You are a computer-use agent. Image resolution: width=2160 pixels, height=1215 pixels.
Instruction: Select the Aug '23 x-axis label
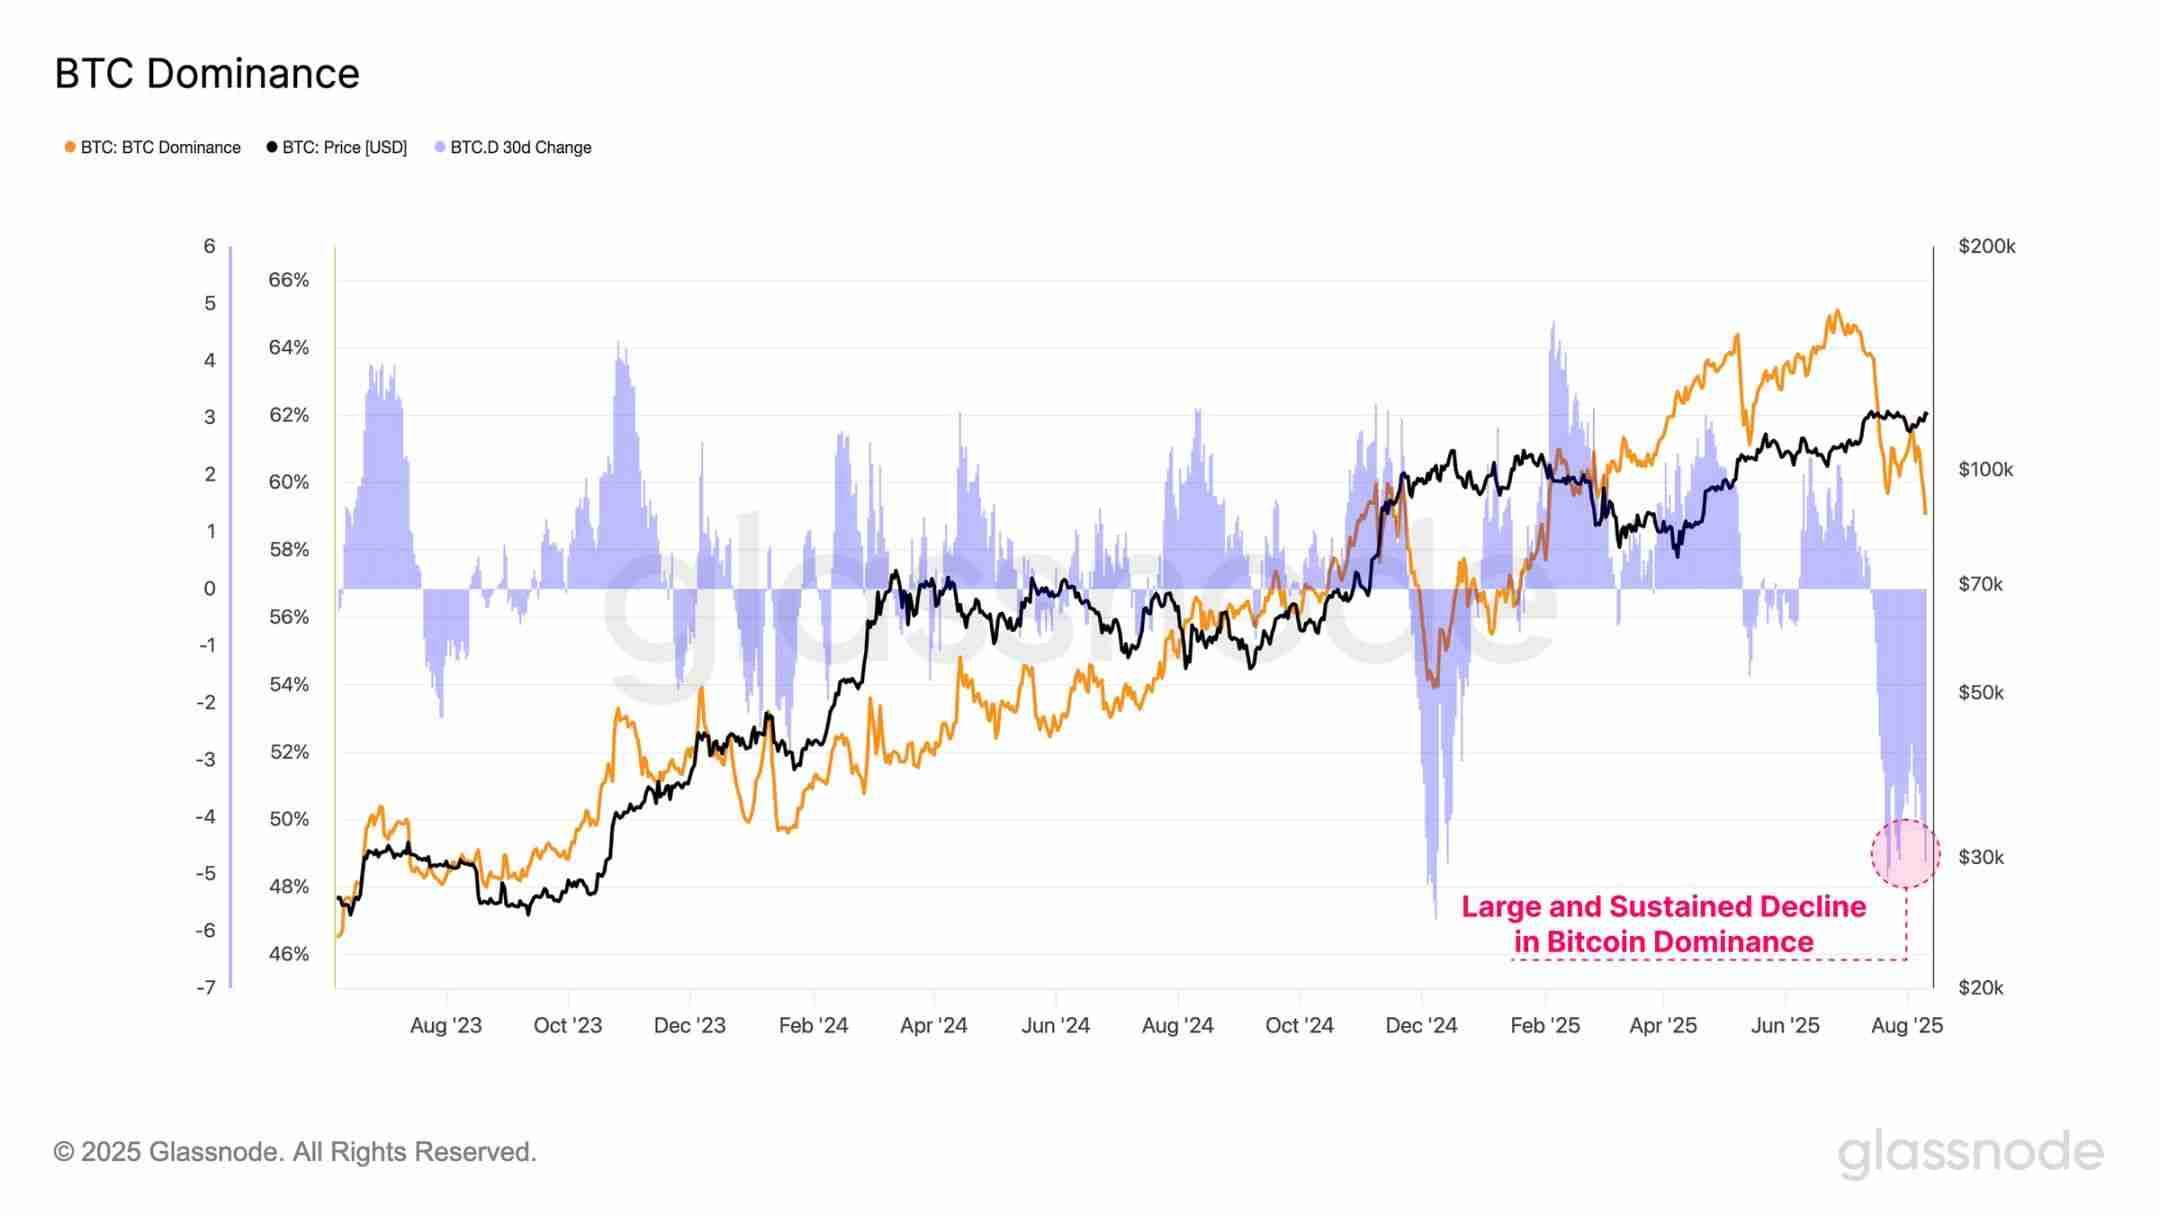(446, 1025)
